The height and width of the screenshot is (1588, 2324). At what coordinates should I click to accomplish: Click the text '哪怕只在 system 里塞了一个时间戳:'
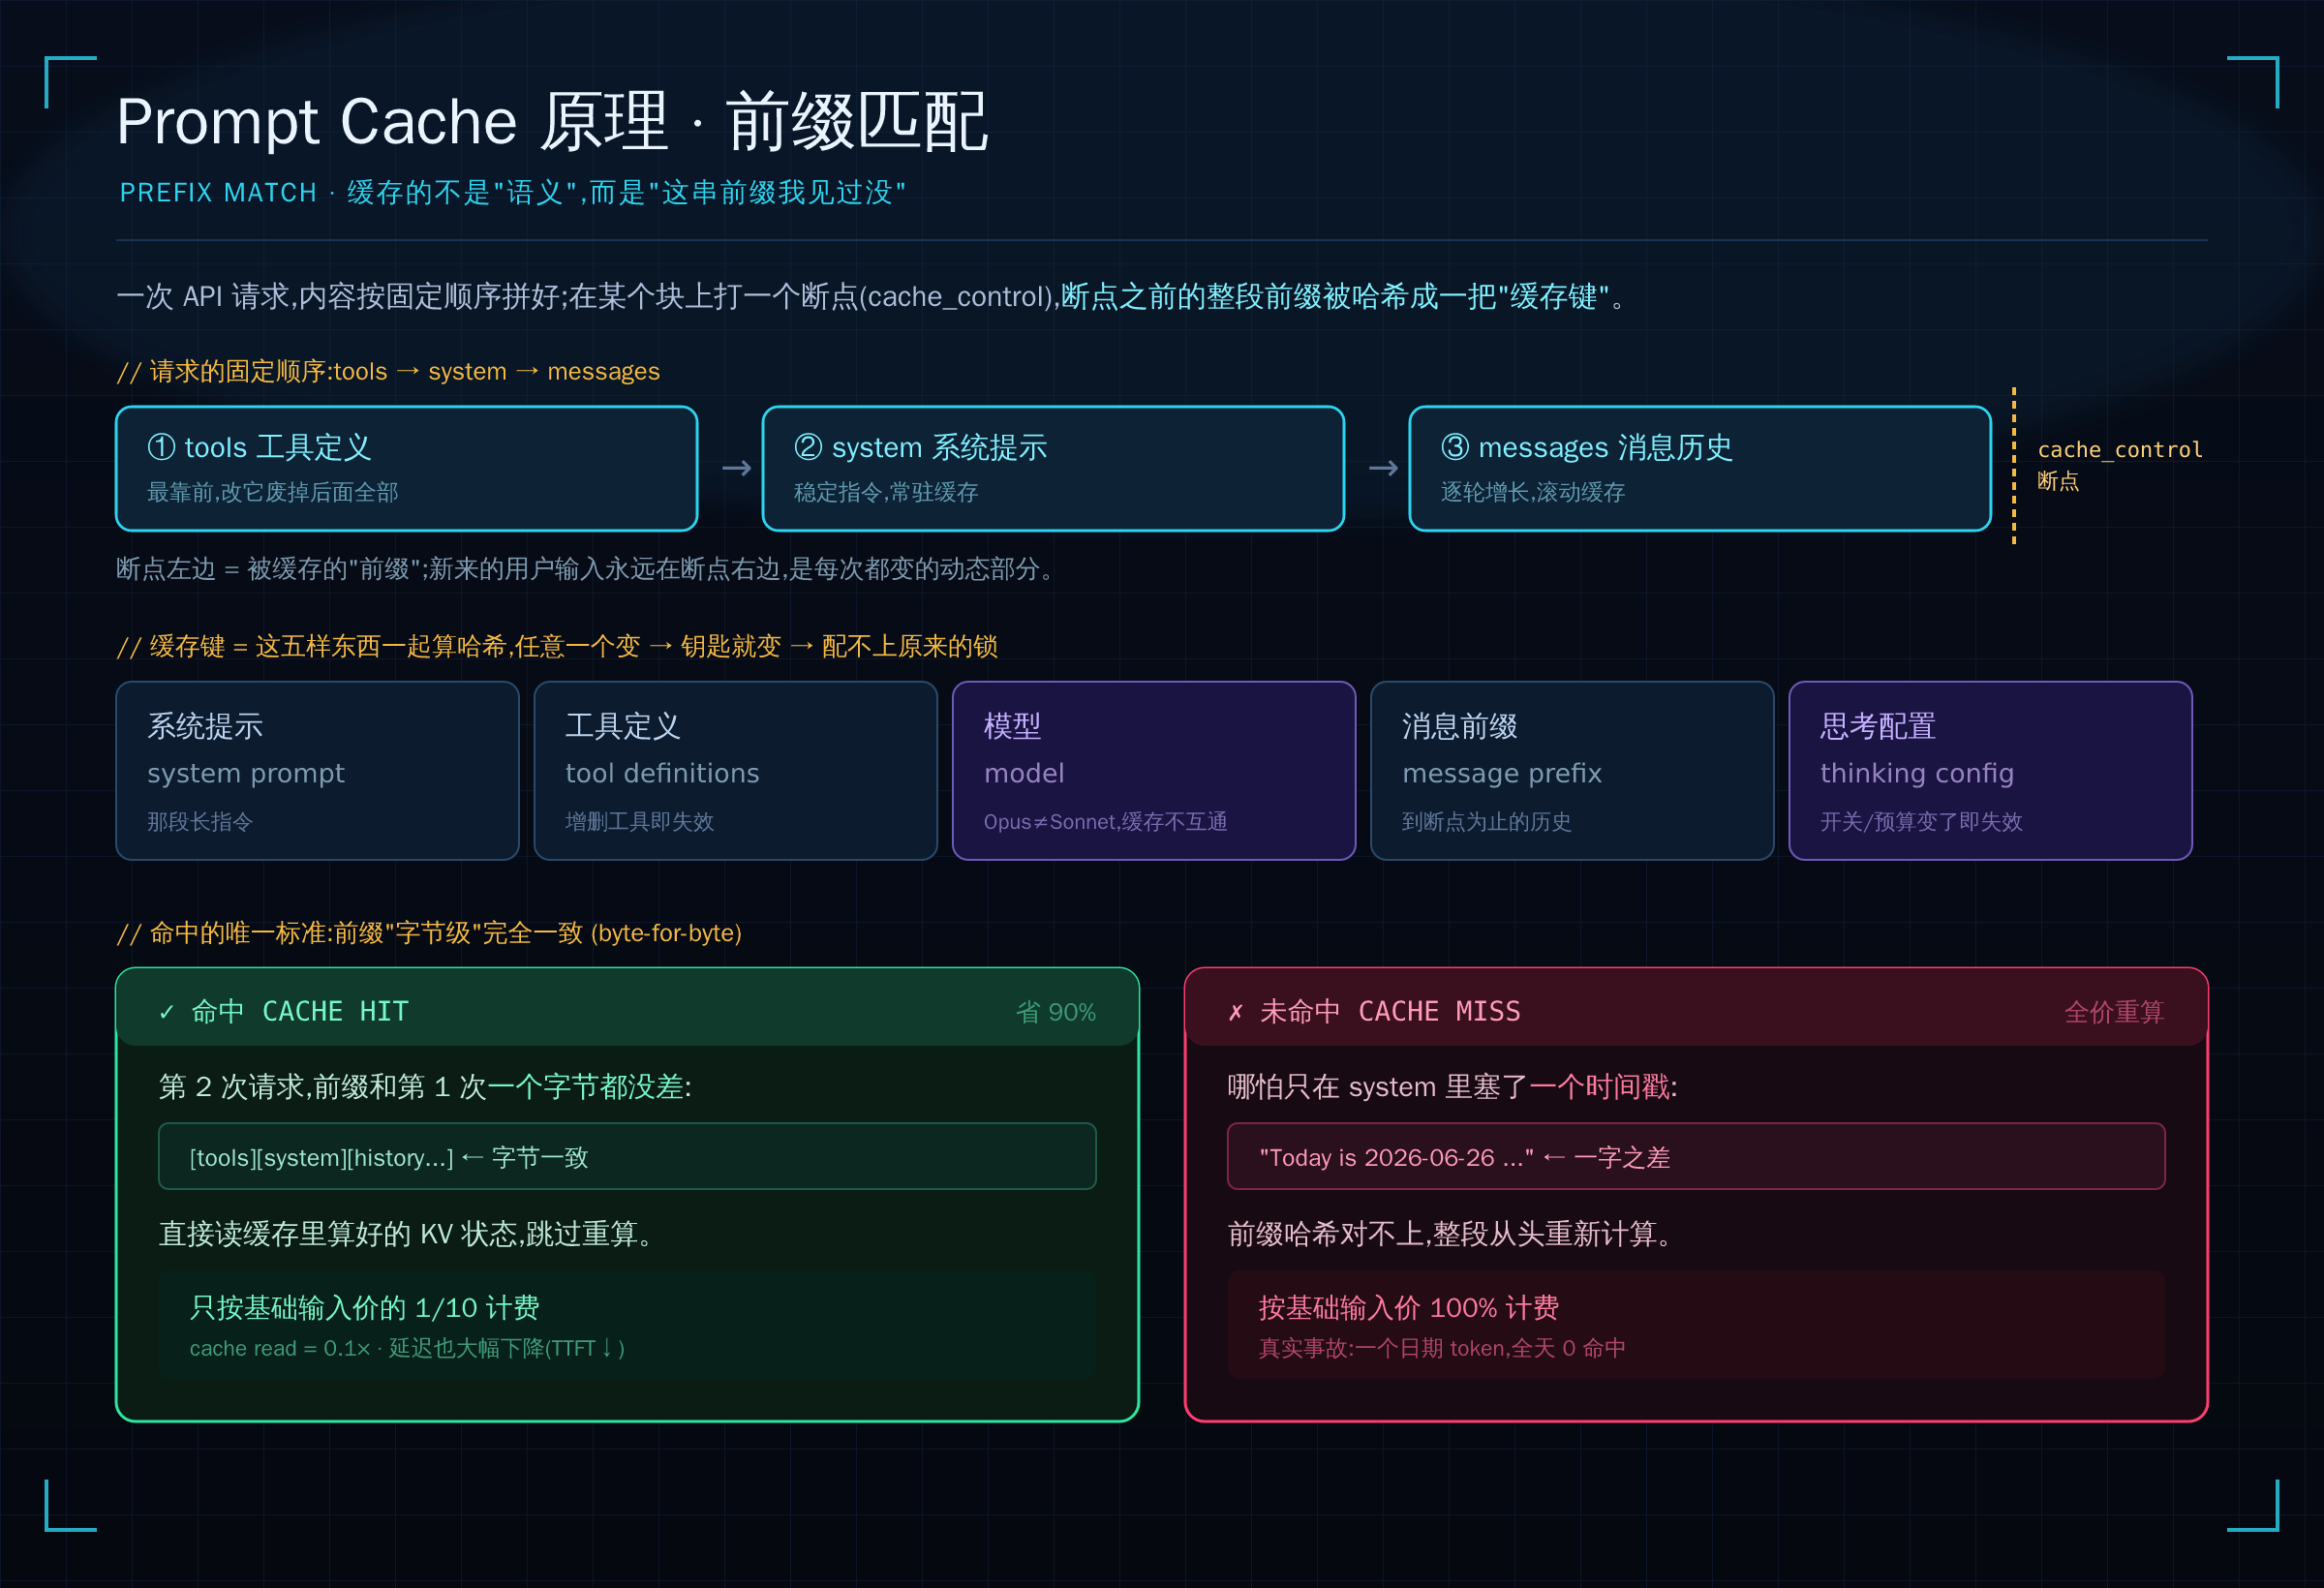click(1452, 1087)
